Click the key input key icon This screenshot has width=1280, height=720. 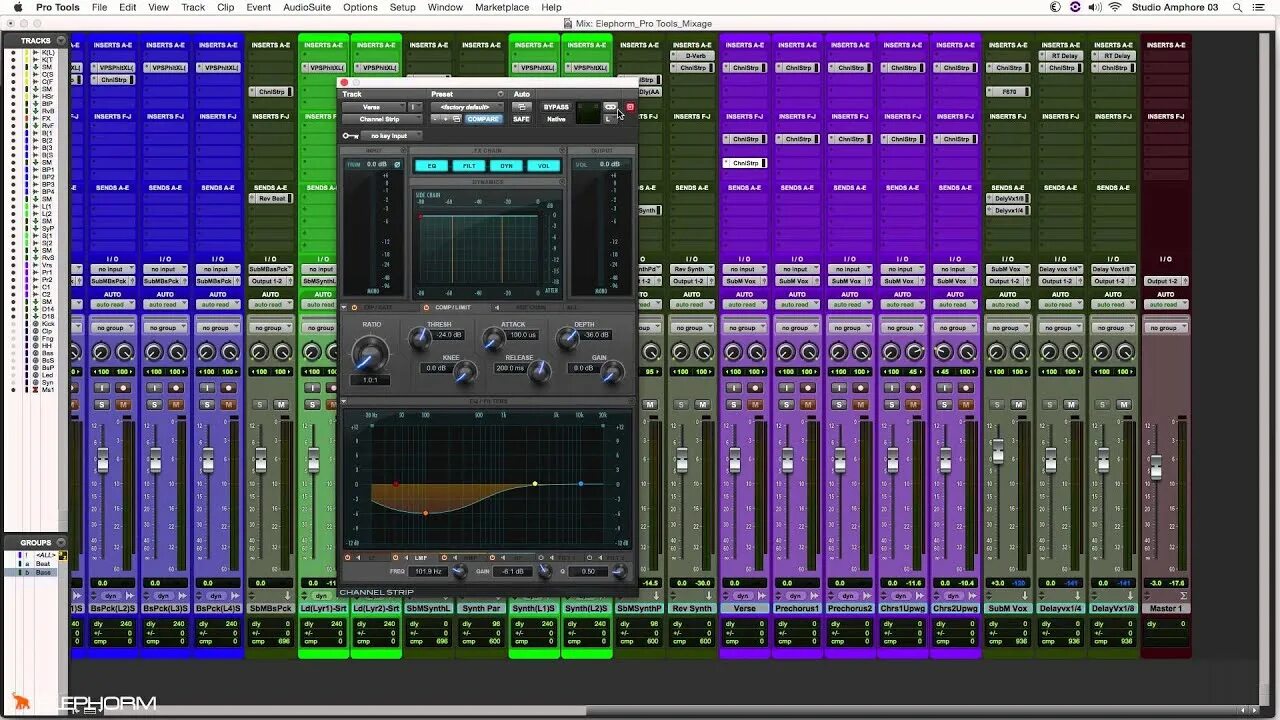tap(350, 136)
